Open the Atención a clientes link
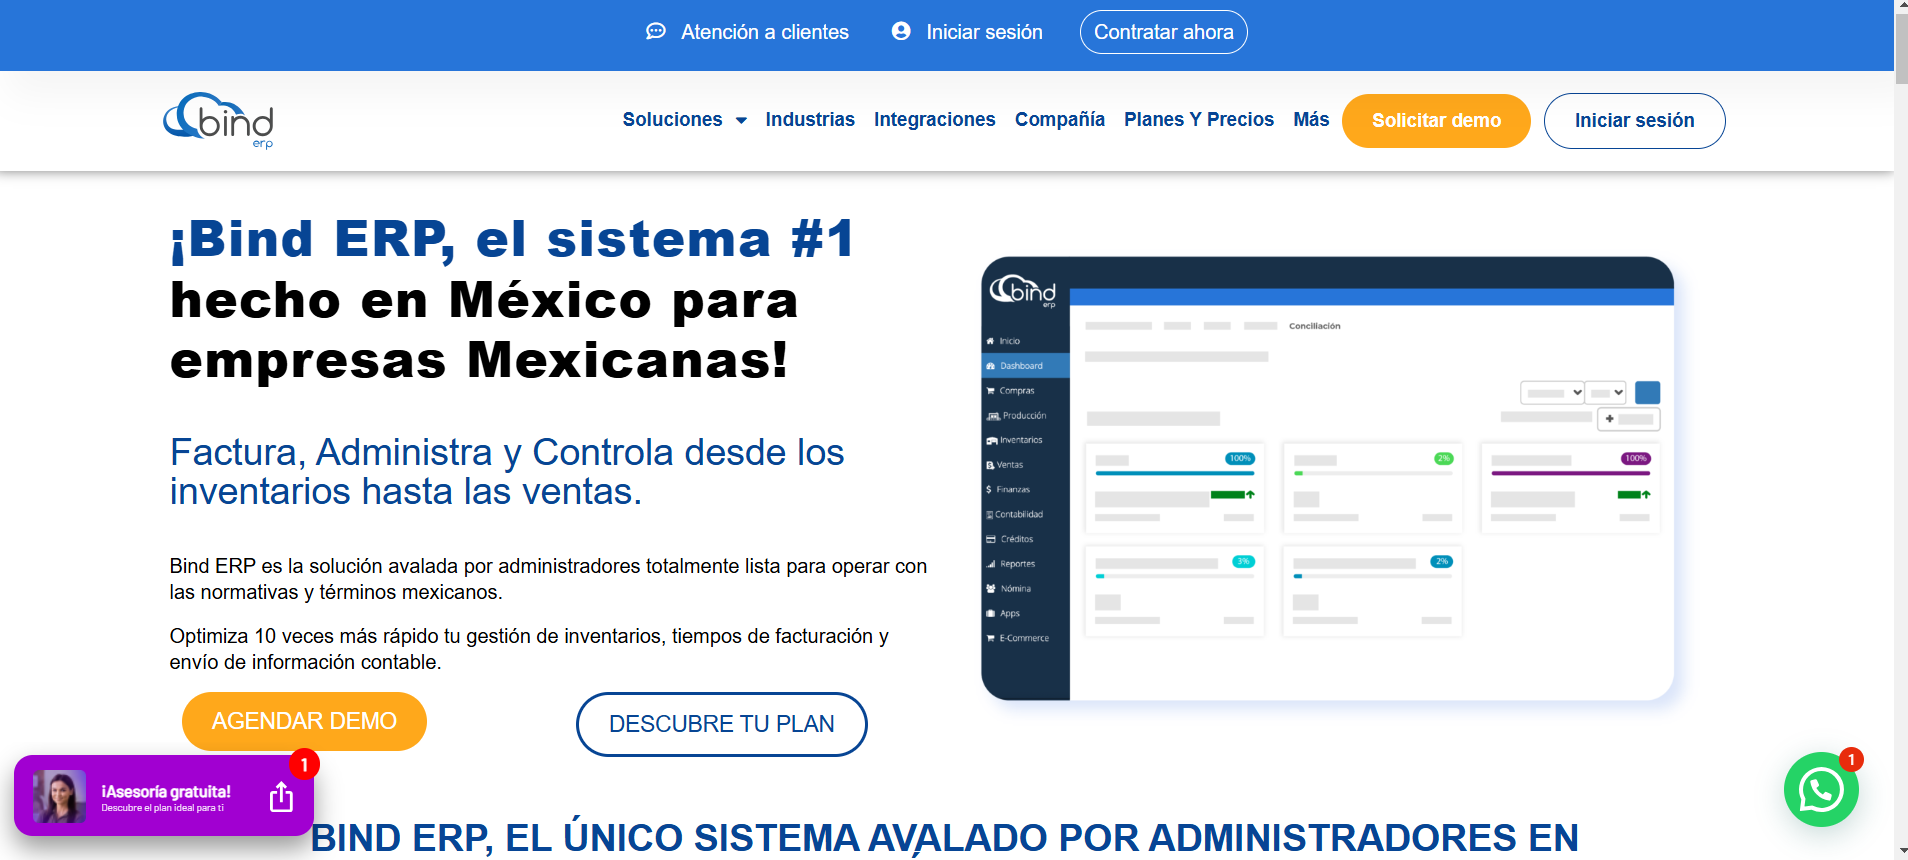 click(x=764, y=32)
